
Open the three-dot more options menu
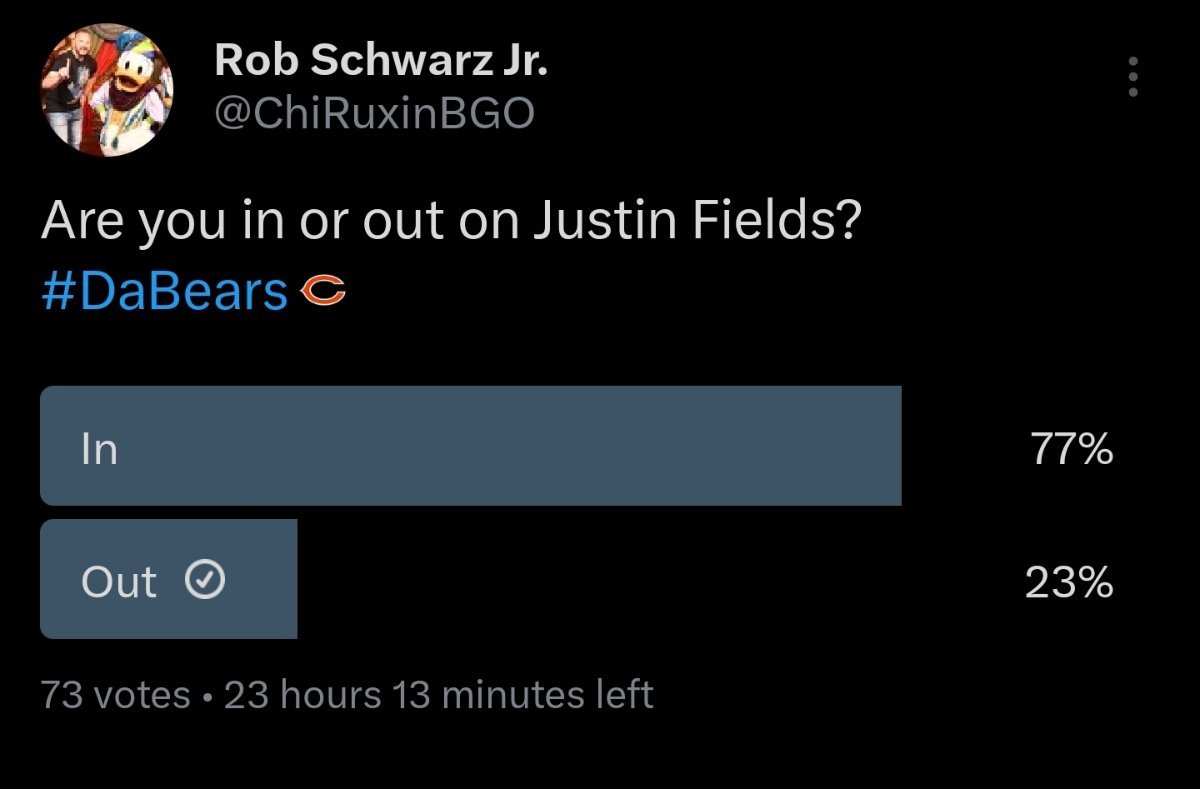1133,76
